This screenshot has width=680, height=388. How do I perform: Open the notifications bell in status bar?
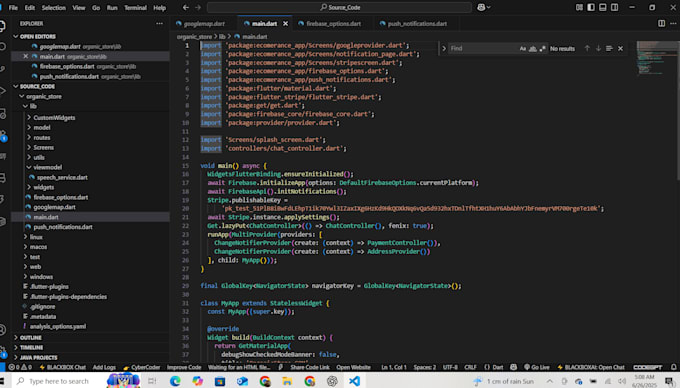click(673, 367)
